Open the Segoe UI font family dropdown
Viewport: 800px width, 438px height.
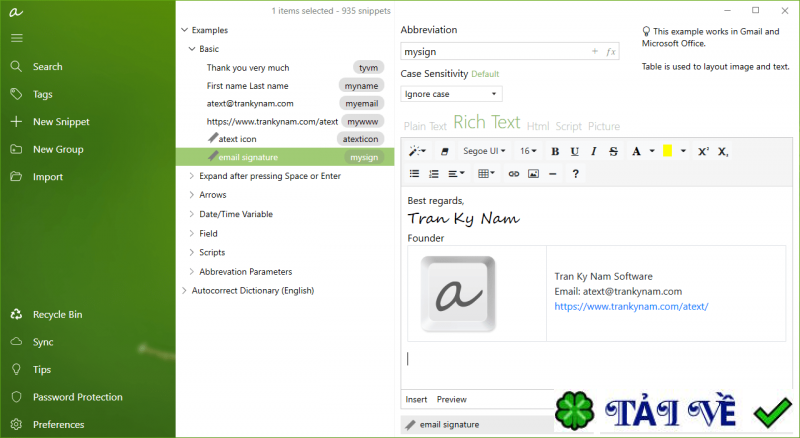pyautogui.click(x=484, y=151)
